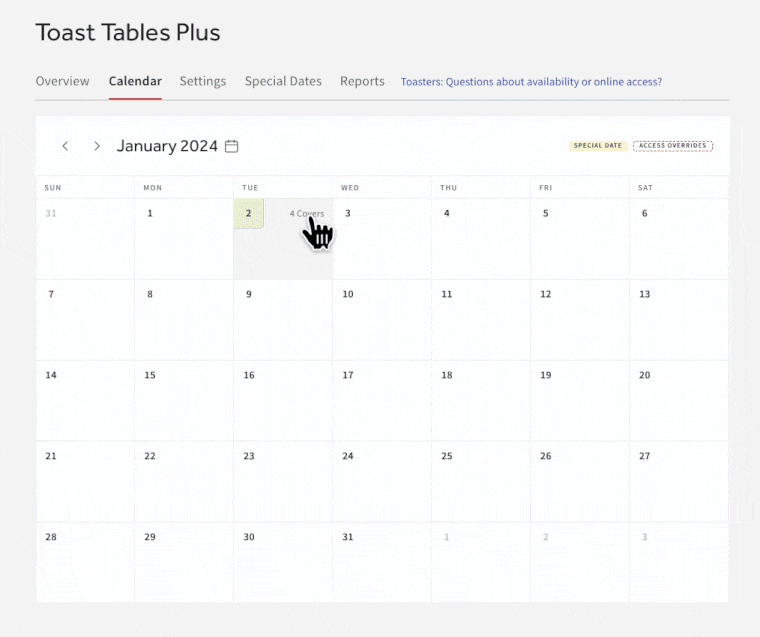Open the Special Dates tab

point(283,81)
